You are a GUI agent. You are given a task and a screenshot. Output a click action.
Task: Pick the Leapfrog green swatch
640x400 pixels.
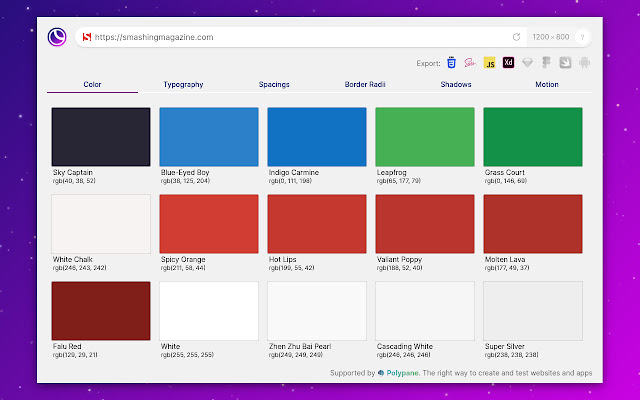[424, 136]
